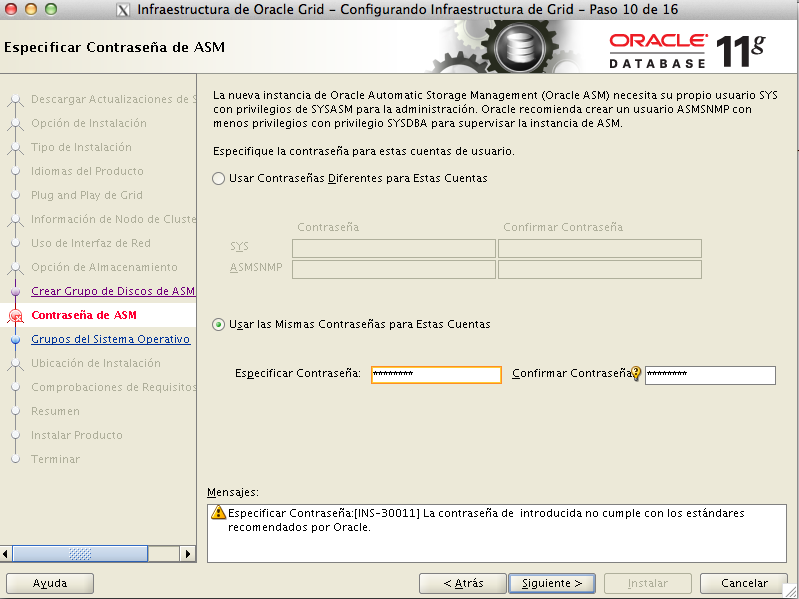The width and height of the screenshot is (799, 599).
Task: Click the warning icon in Mensajes box
Action: [x=219, y=513]
